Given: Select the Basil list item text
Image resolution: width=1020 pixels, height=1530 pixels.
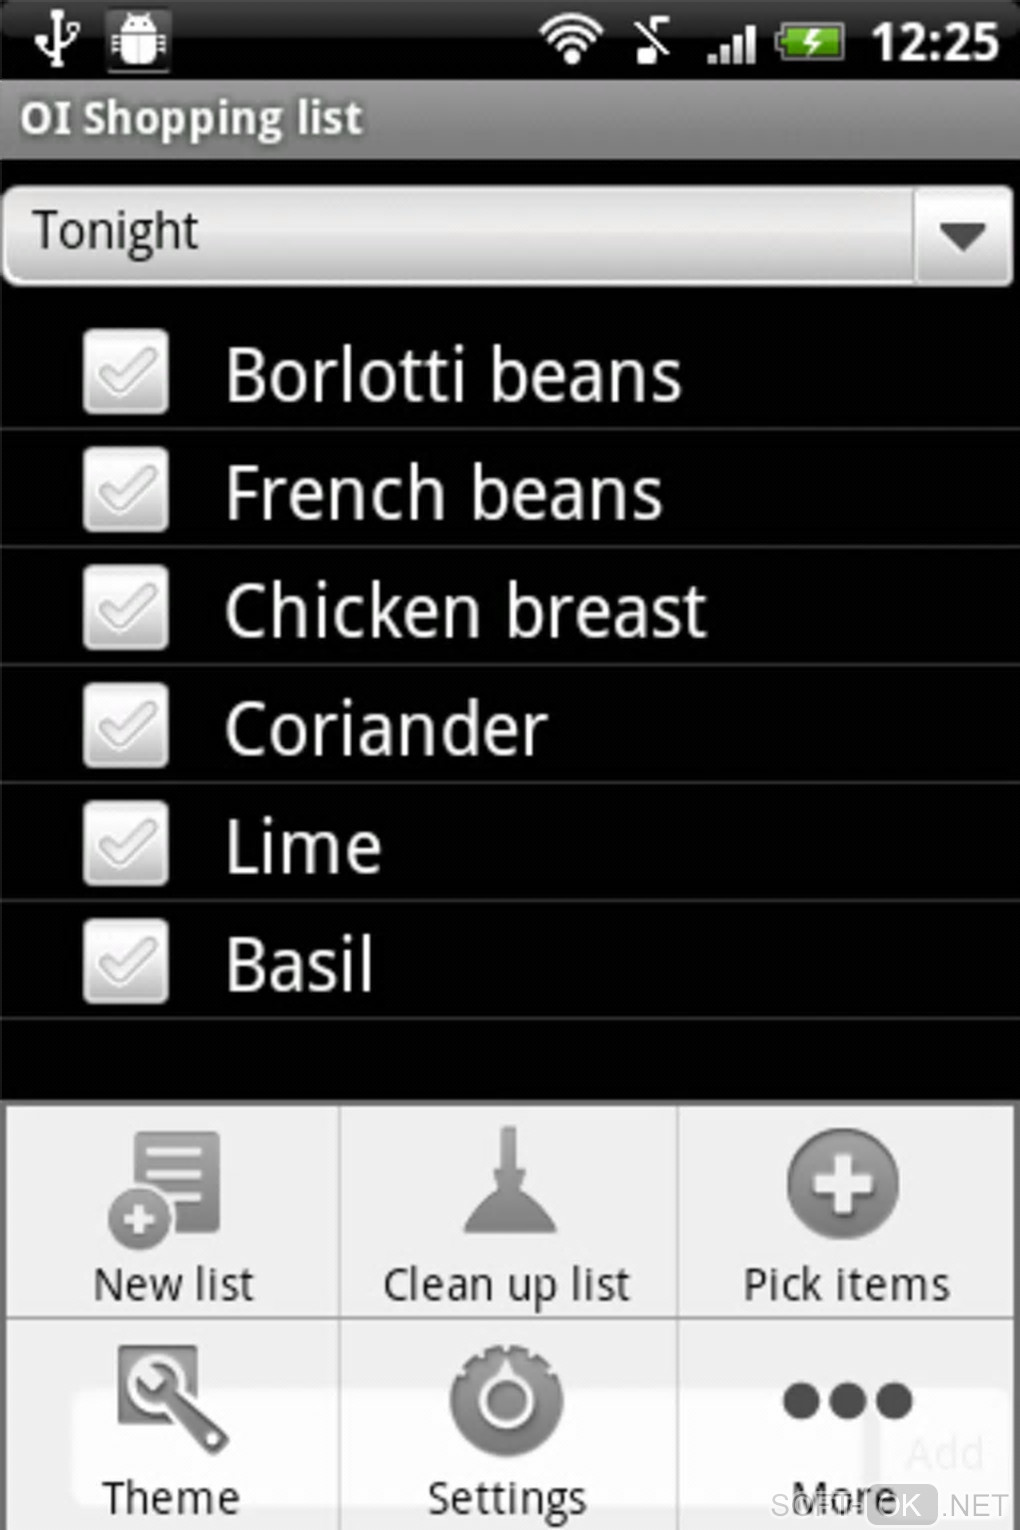Looking at the screenshot, I should [300, 964].
